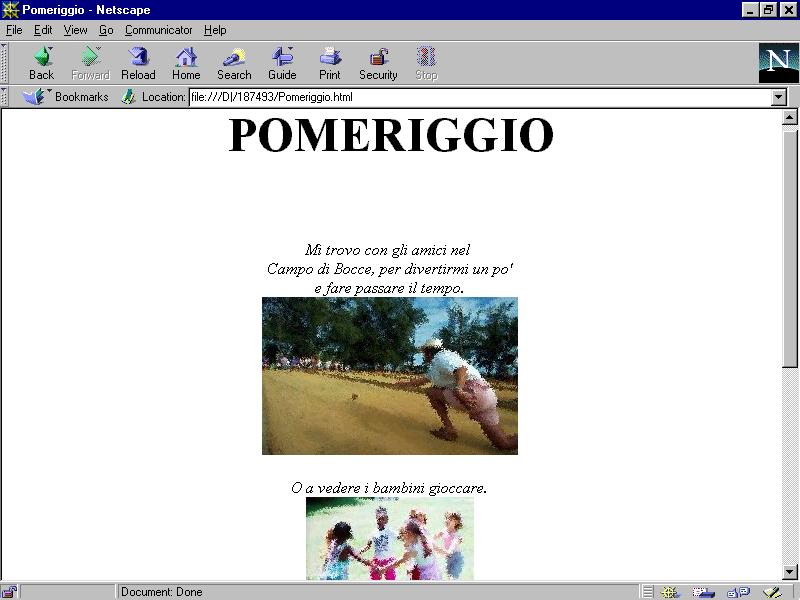
Task: Open the View menu
Action: pyautogui.click(x=76, y=30)
